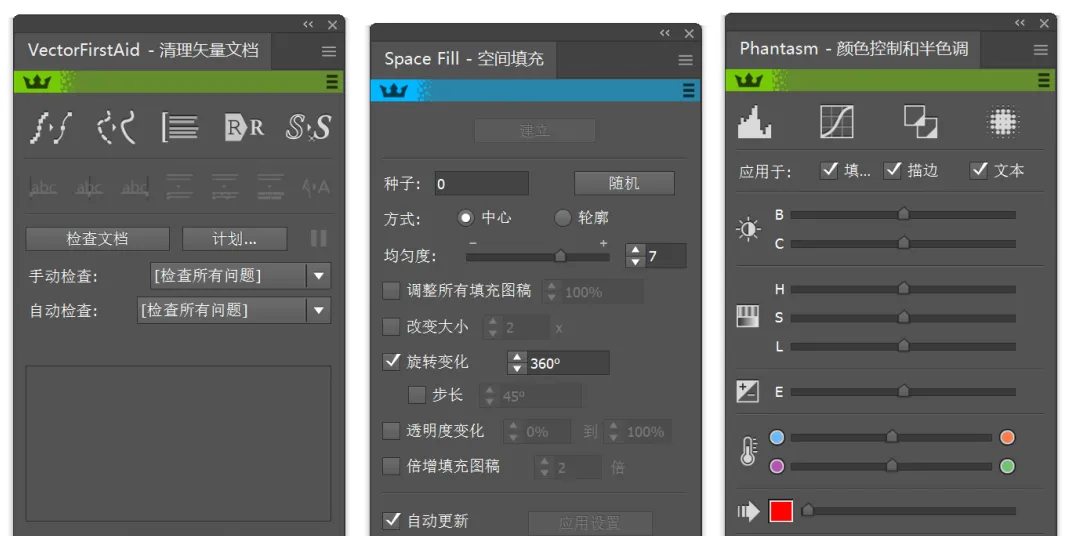The image size is (1080, 536).
Task: Click Phantasm B brightness slider
Action: (x=903, y=214)
